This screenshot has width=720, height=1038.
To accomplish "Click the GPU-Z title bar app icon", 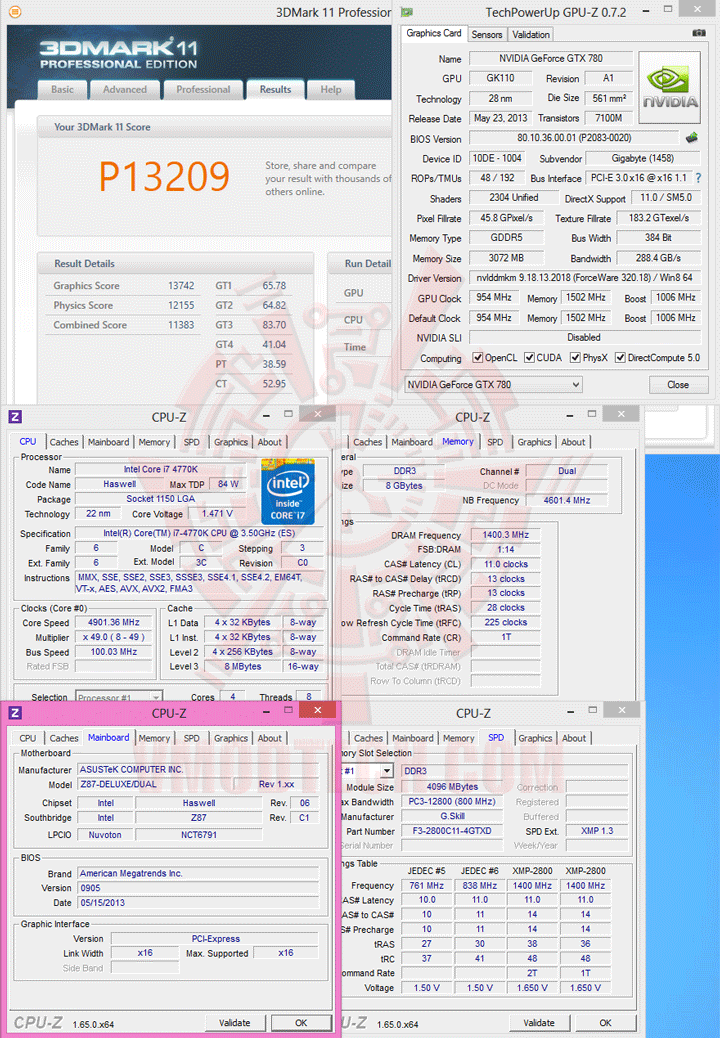I will point(407,12).
